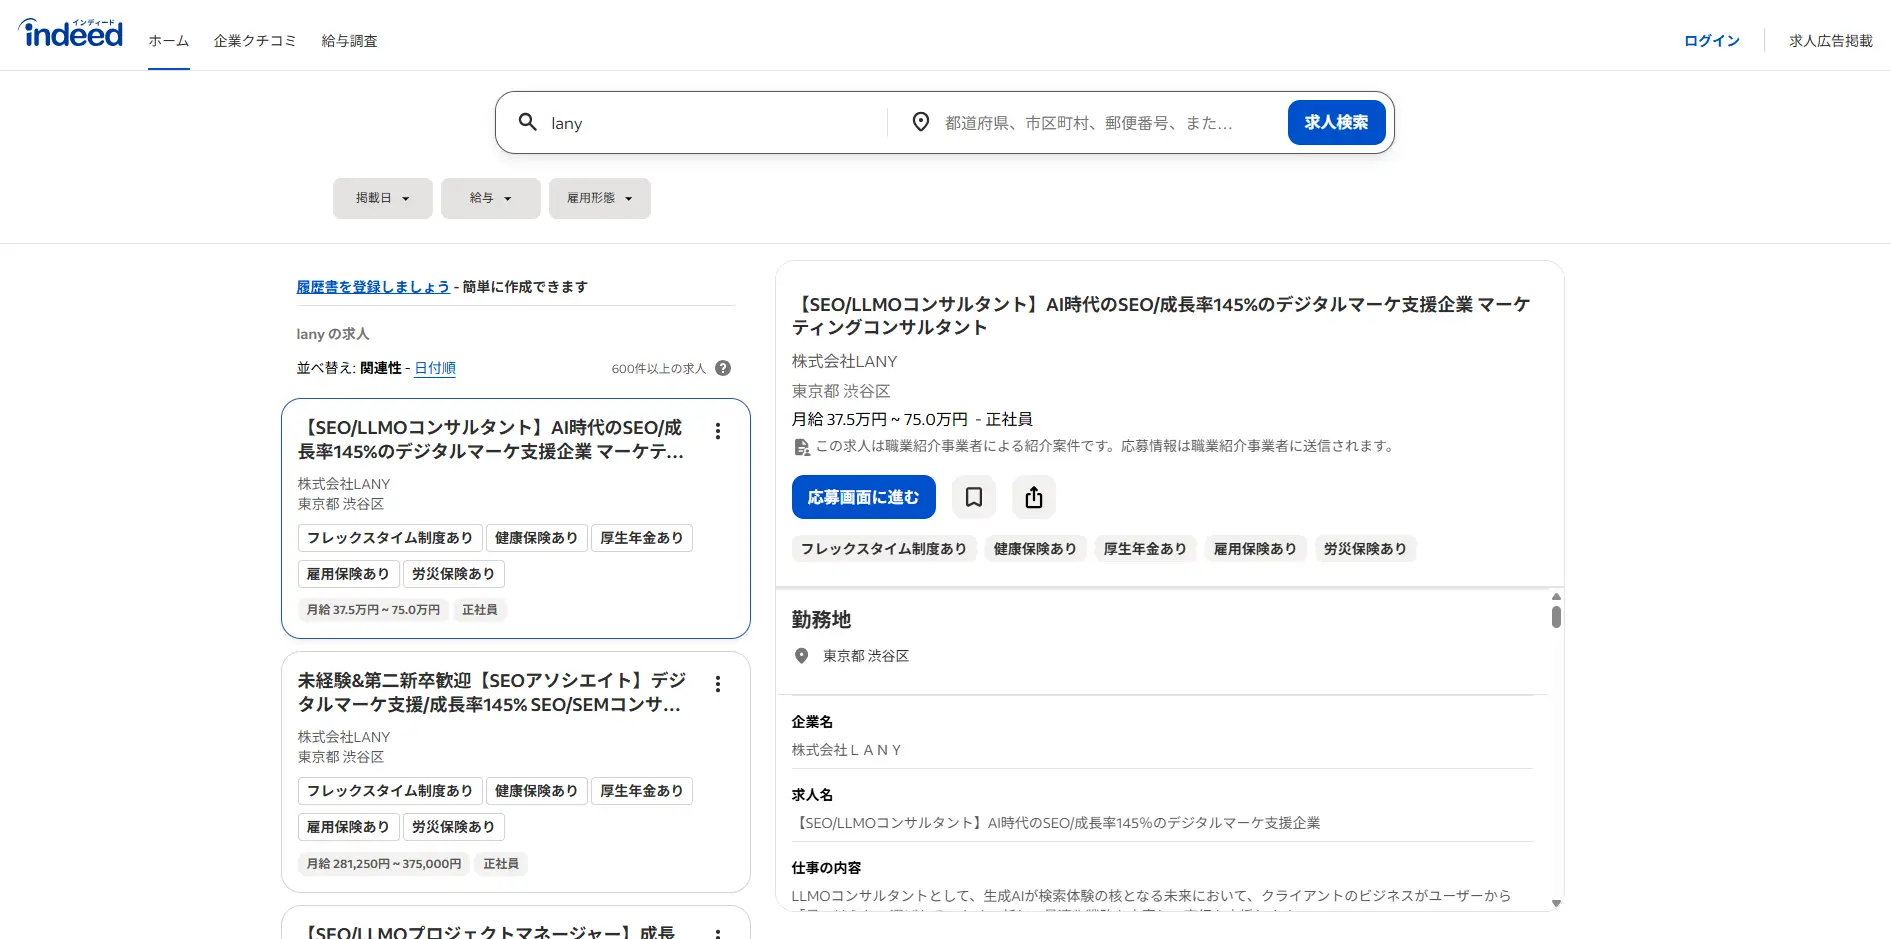Expand the 掲載日 filter dropdown
Viewport: 1891px width, 939px height.
pos(383,198)
